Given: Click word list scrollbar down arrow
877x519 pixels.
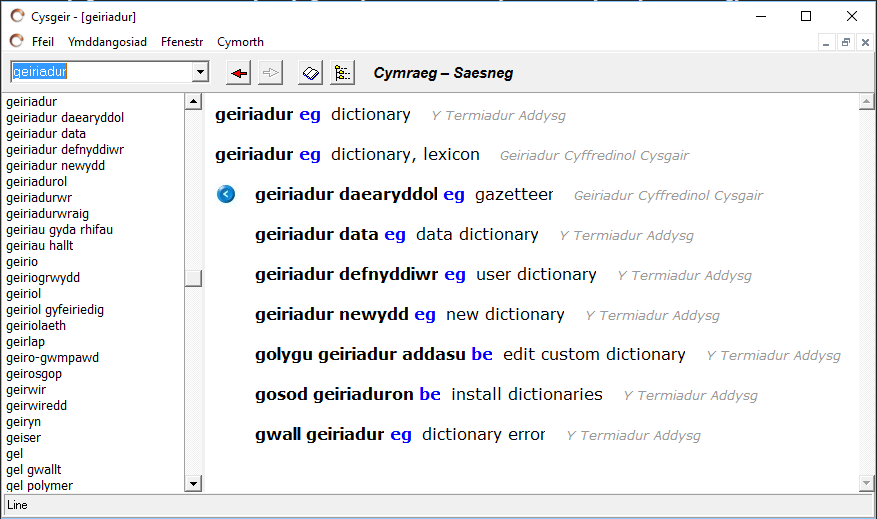Looking at the screenshot, I should tap(193, 484).
